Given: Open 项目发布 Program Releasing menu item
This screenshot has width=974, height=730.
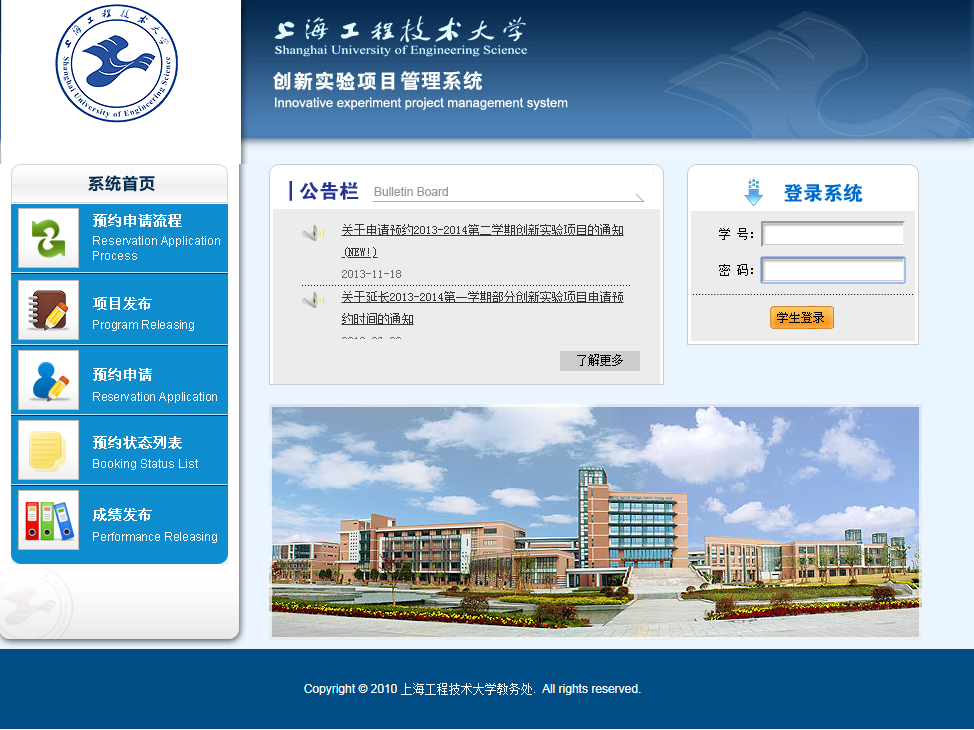Looking at the screenshot, I should [122, 304].
